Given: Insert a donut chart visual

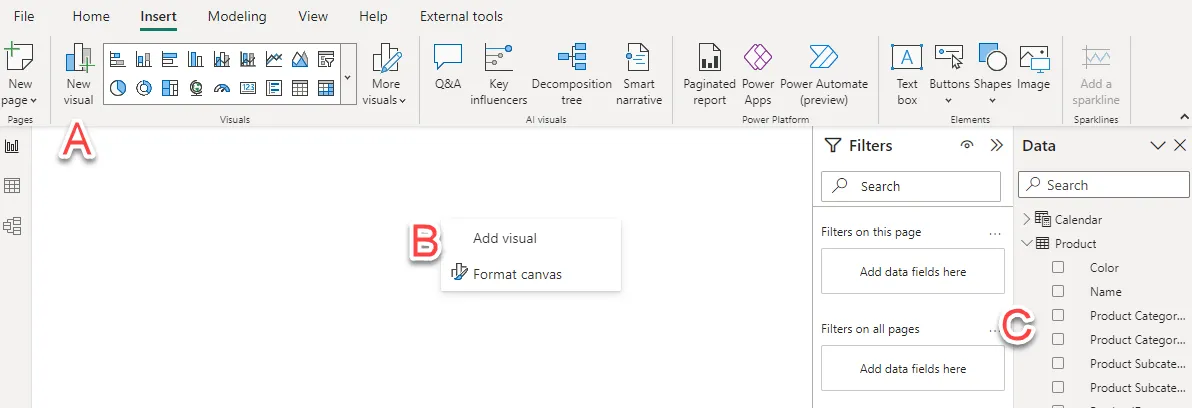Looking at the screenshot, I should point(144,88).
